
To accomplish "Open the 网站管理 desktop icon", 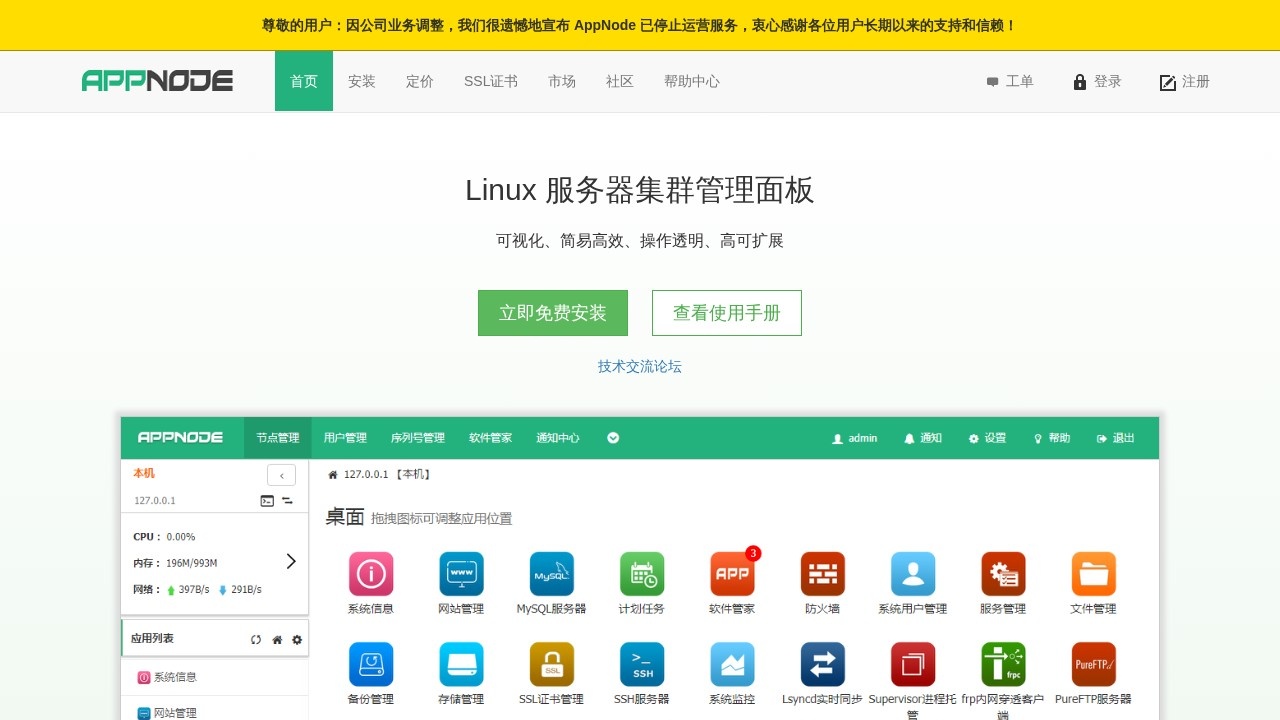I will tap(461, 574).
